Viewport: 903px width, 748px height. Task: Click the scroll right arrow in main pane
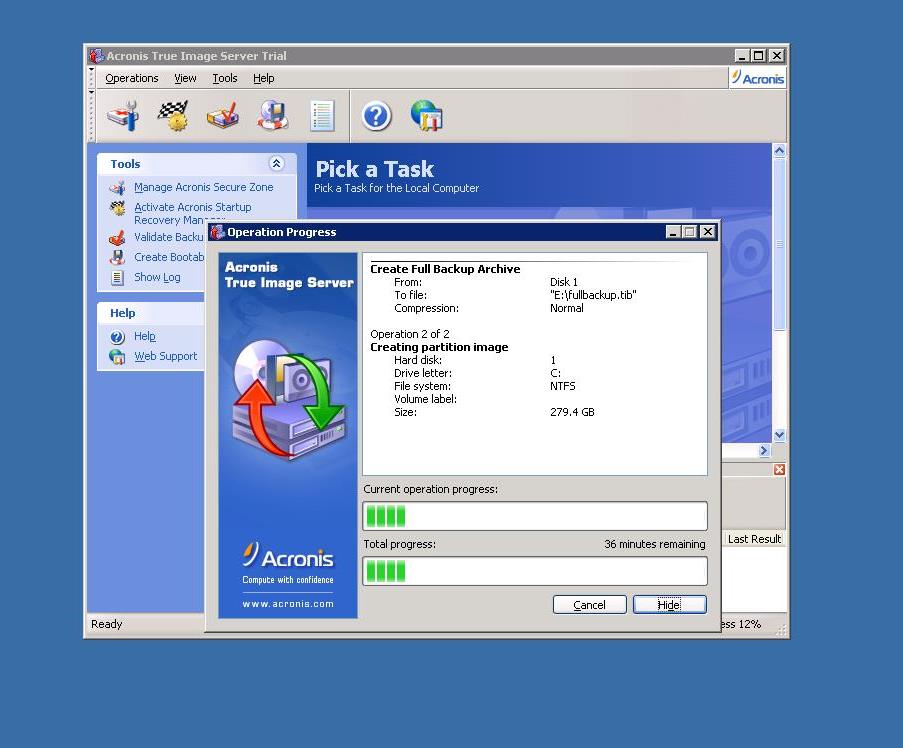[x=764, y=450]
